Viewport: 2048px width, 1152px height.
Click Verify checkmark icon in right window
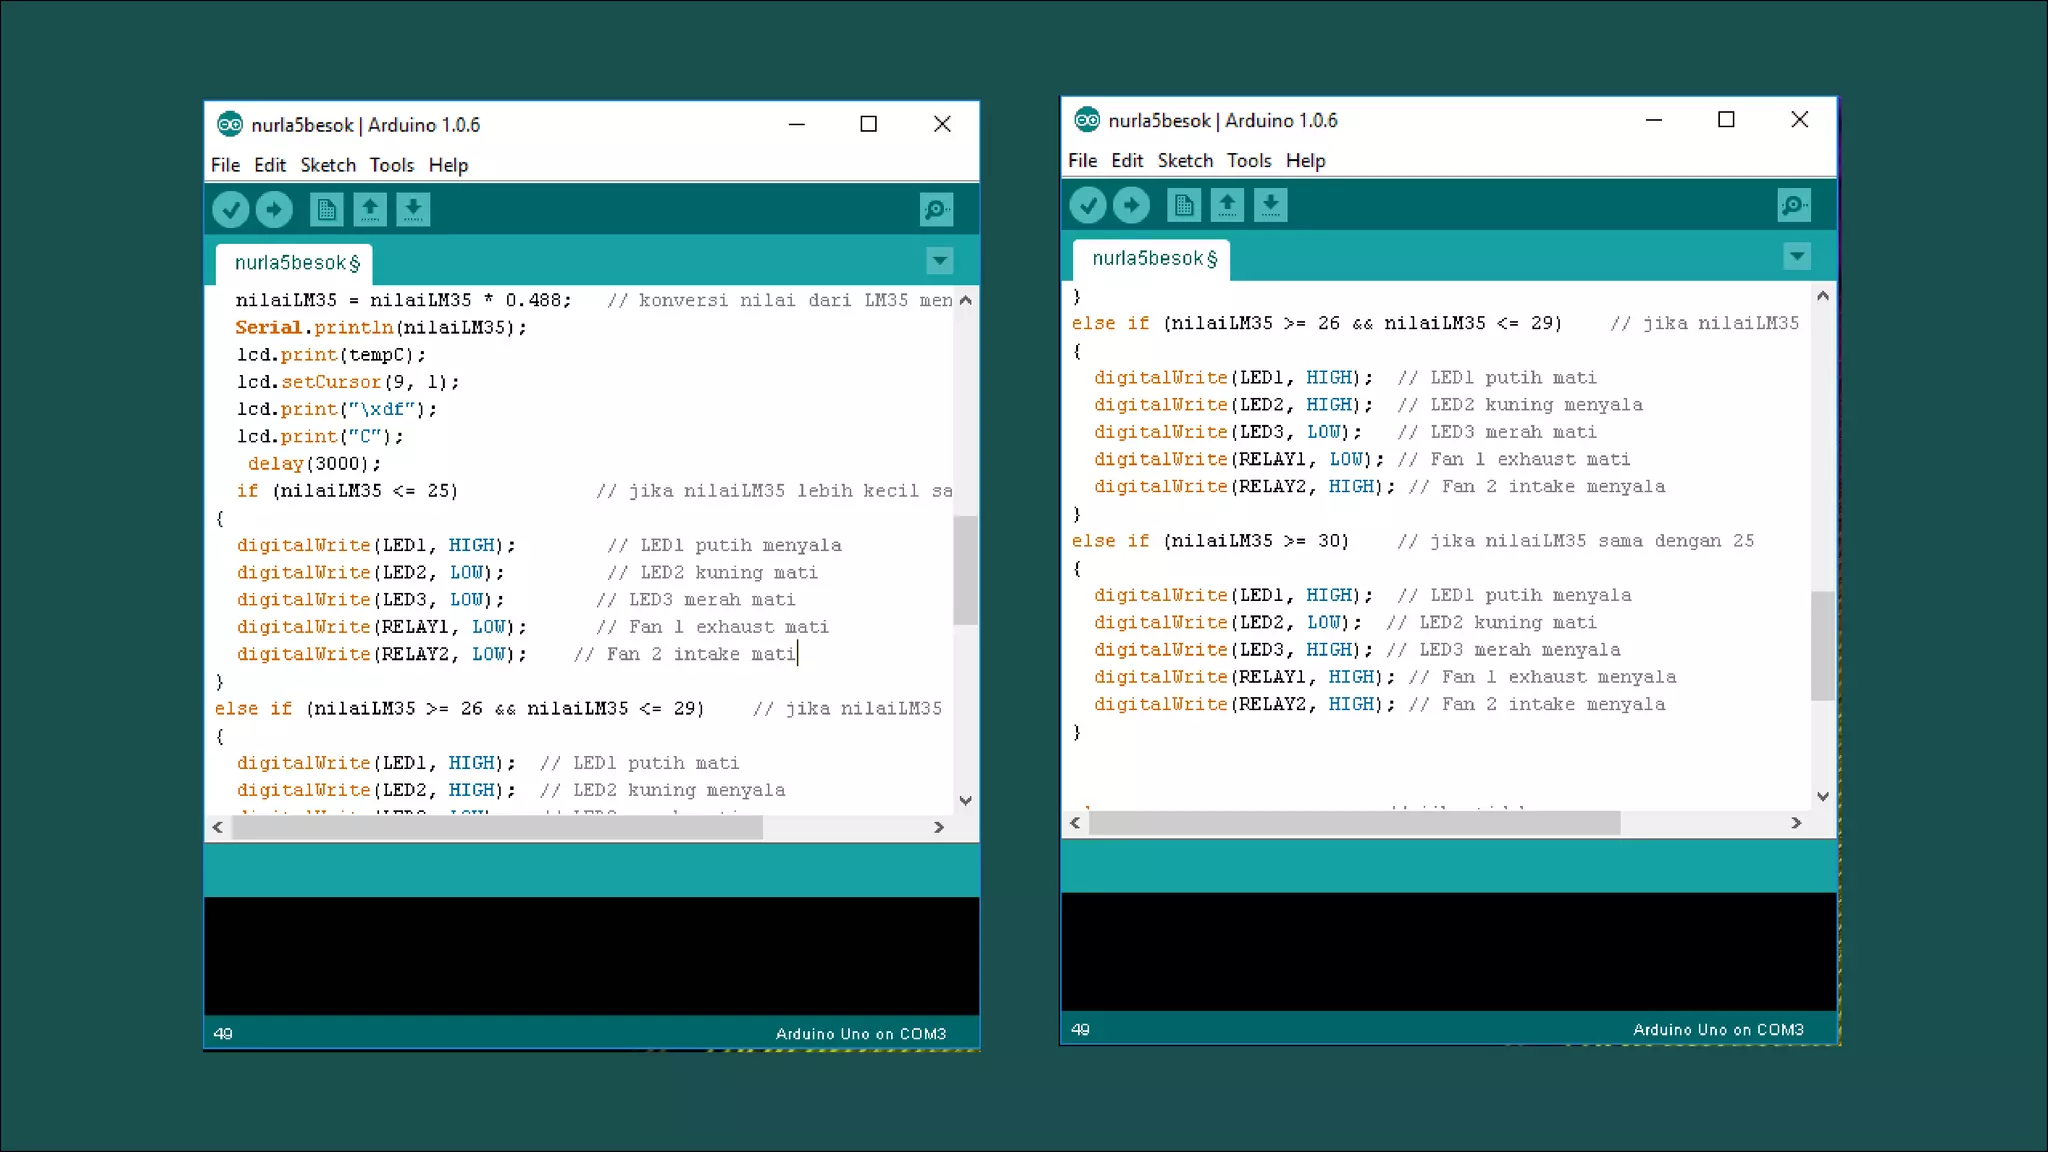pos(1088,205)
